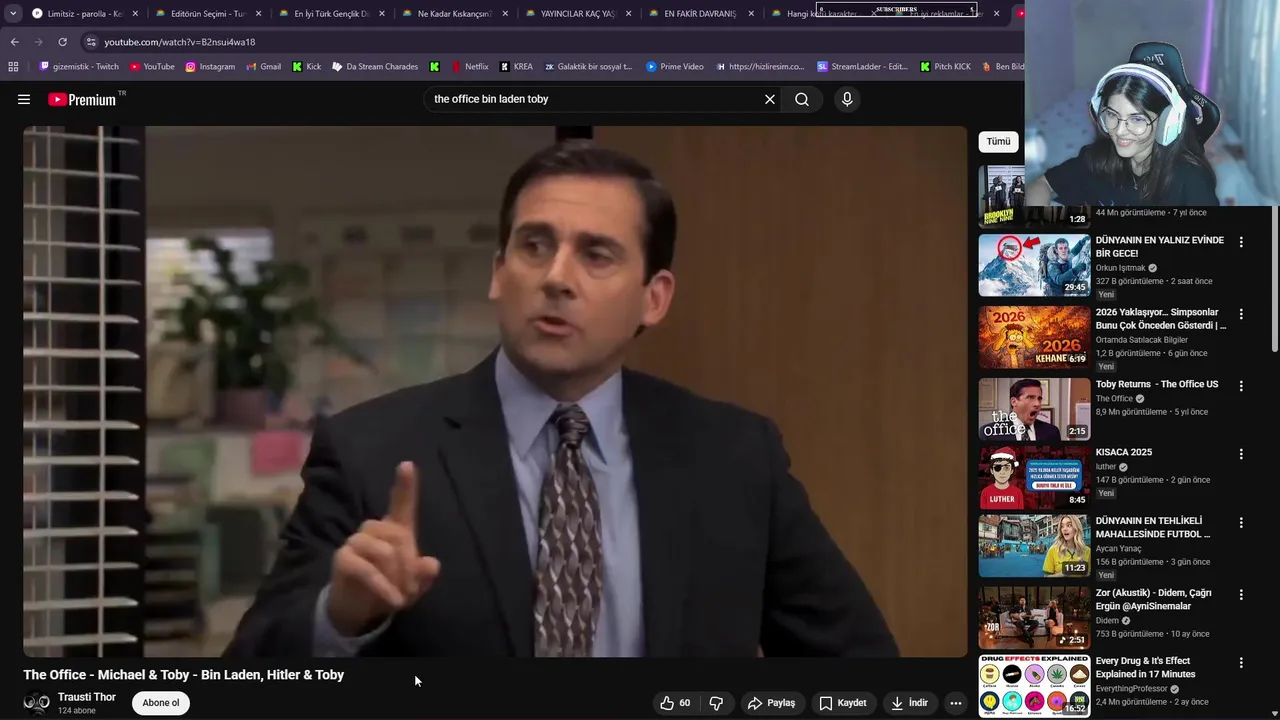The image size is (1280, 720).
Task: Subscribe via Abone ol button
Action: pos(161,703)
